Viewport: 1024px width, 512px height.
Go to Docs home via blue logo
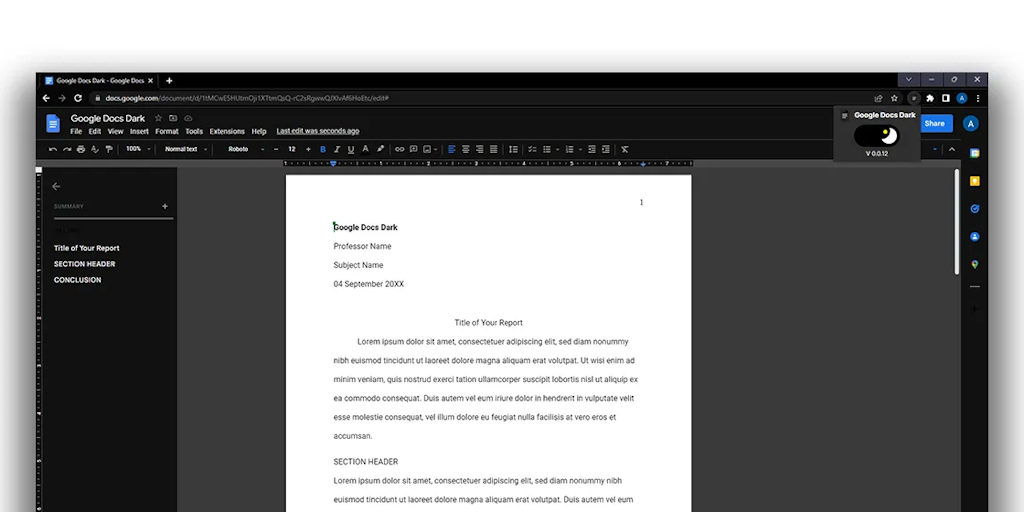coord(53,123)
